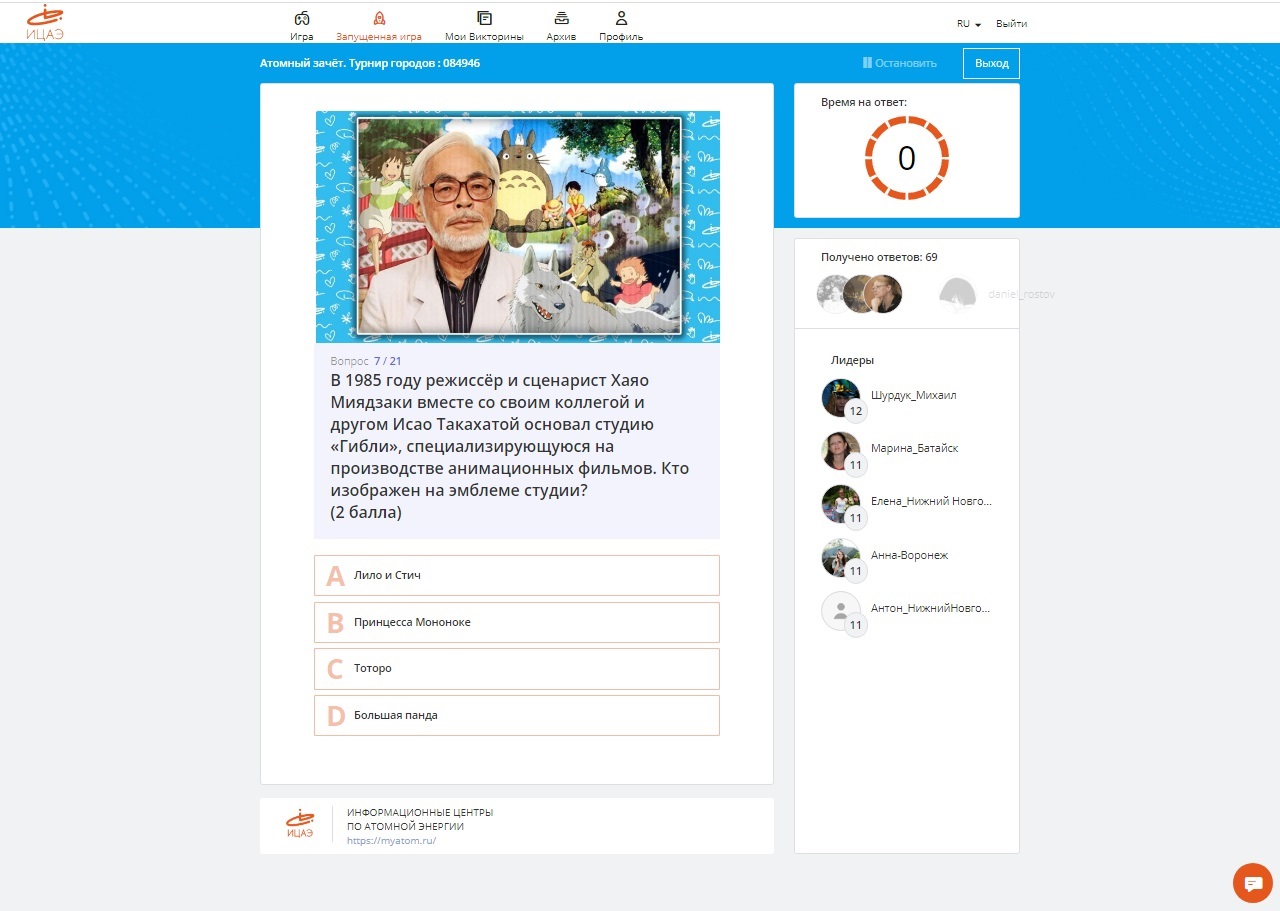Open the Игра gamepad icon

(x=302, y=18)
